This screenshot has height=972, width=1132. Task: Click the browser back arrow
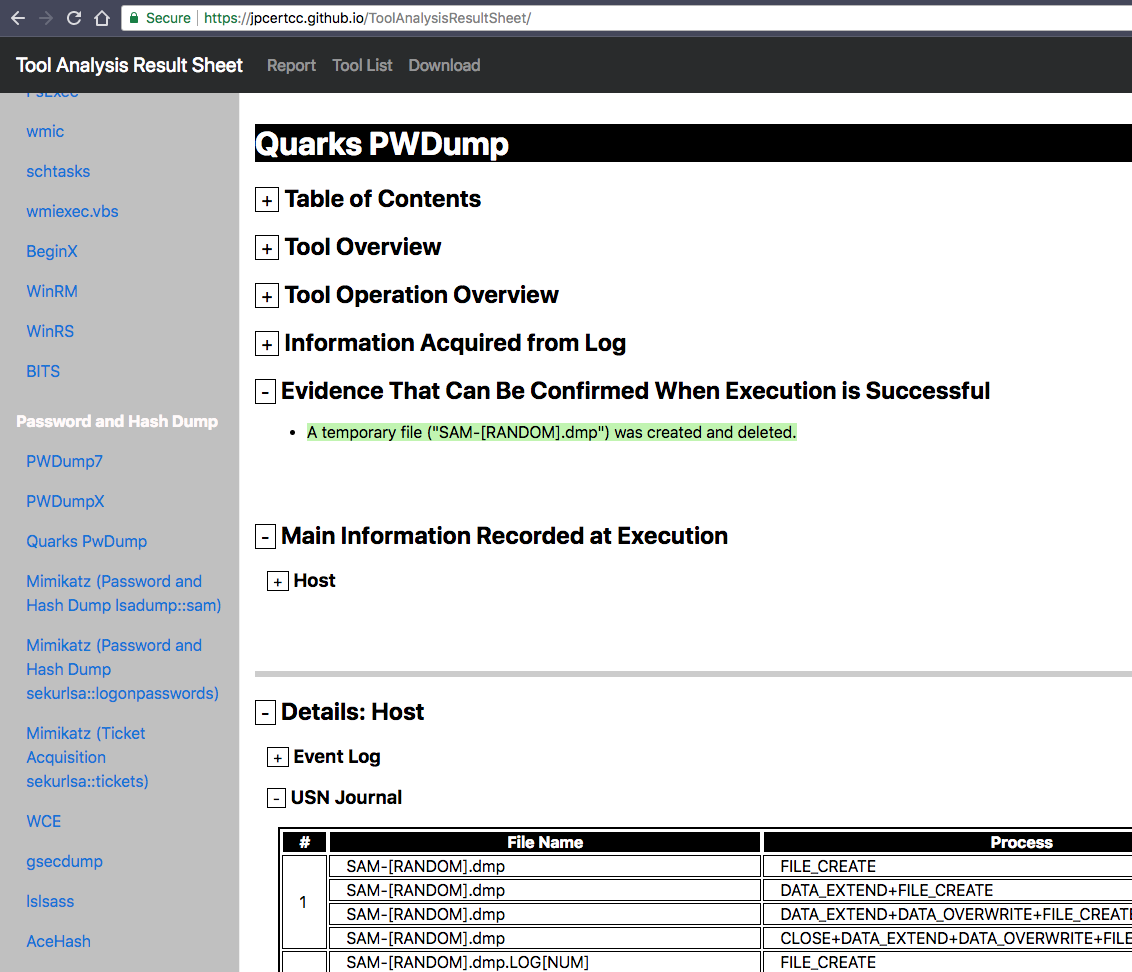[17, 18]
